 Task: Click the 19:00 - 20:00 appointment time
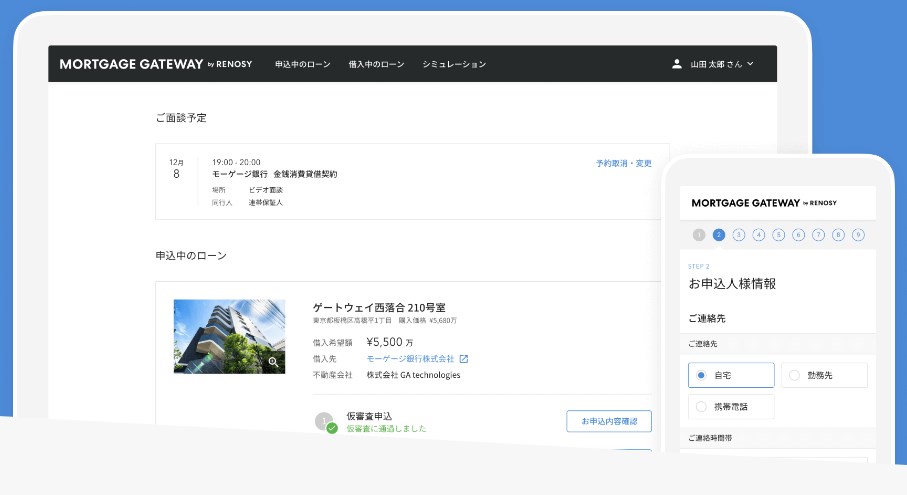(x=236, y=162)
